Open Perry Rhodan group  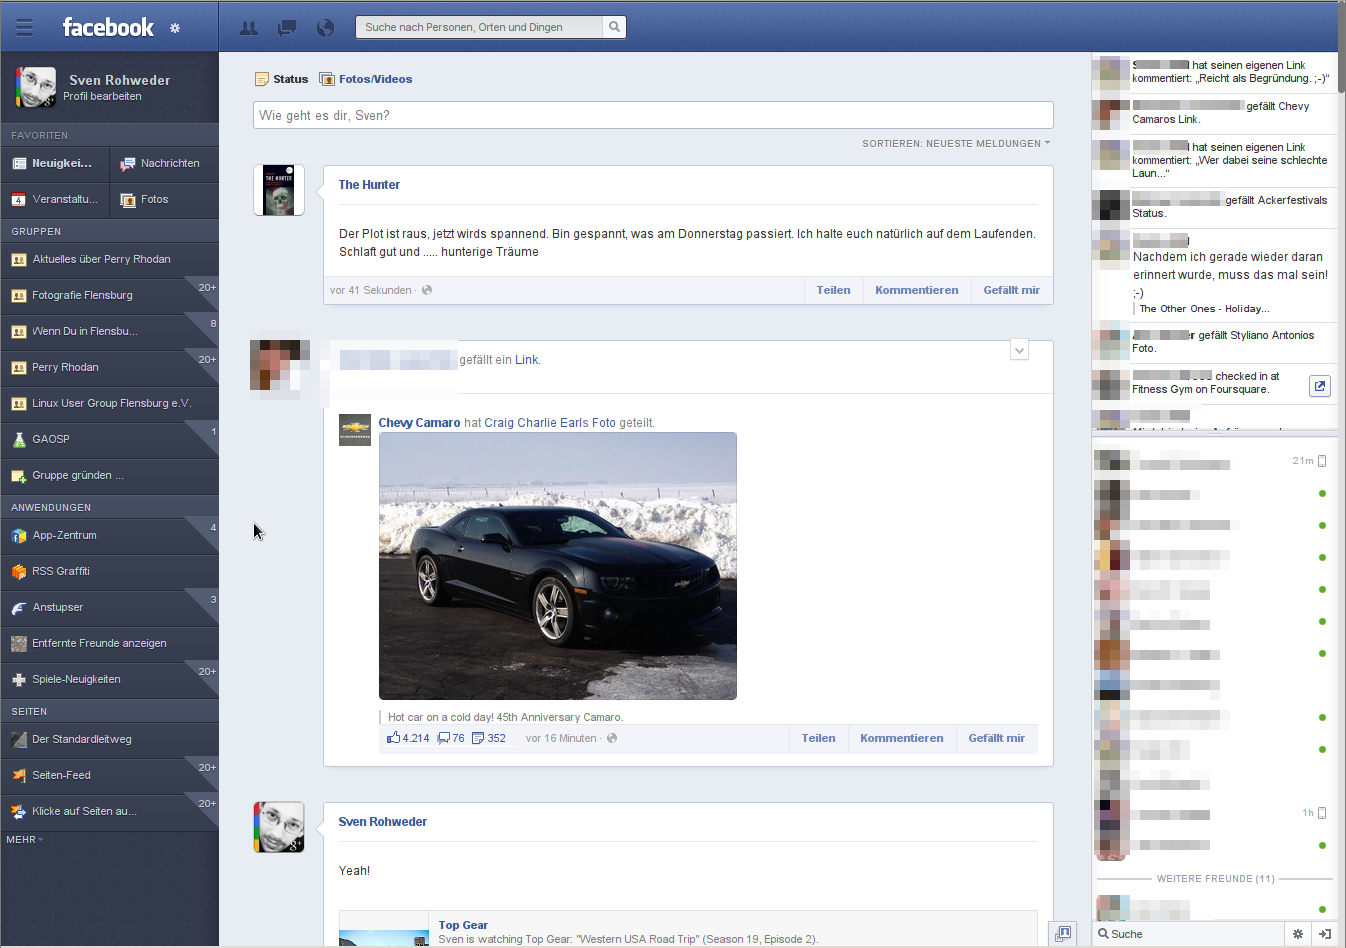[x=110, y=367]
